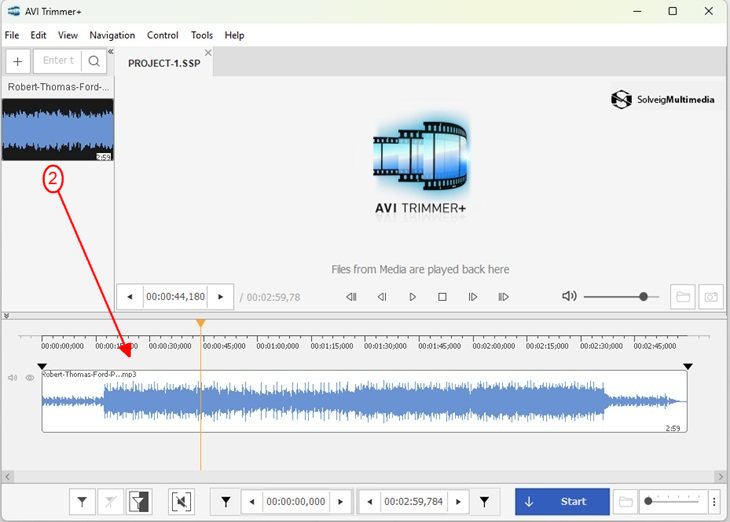Close the PROJECT-1.SSP tab
The width and height of the screenshot is (730, 522).
pyautogui.click(x=208, y=53)
